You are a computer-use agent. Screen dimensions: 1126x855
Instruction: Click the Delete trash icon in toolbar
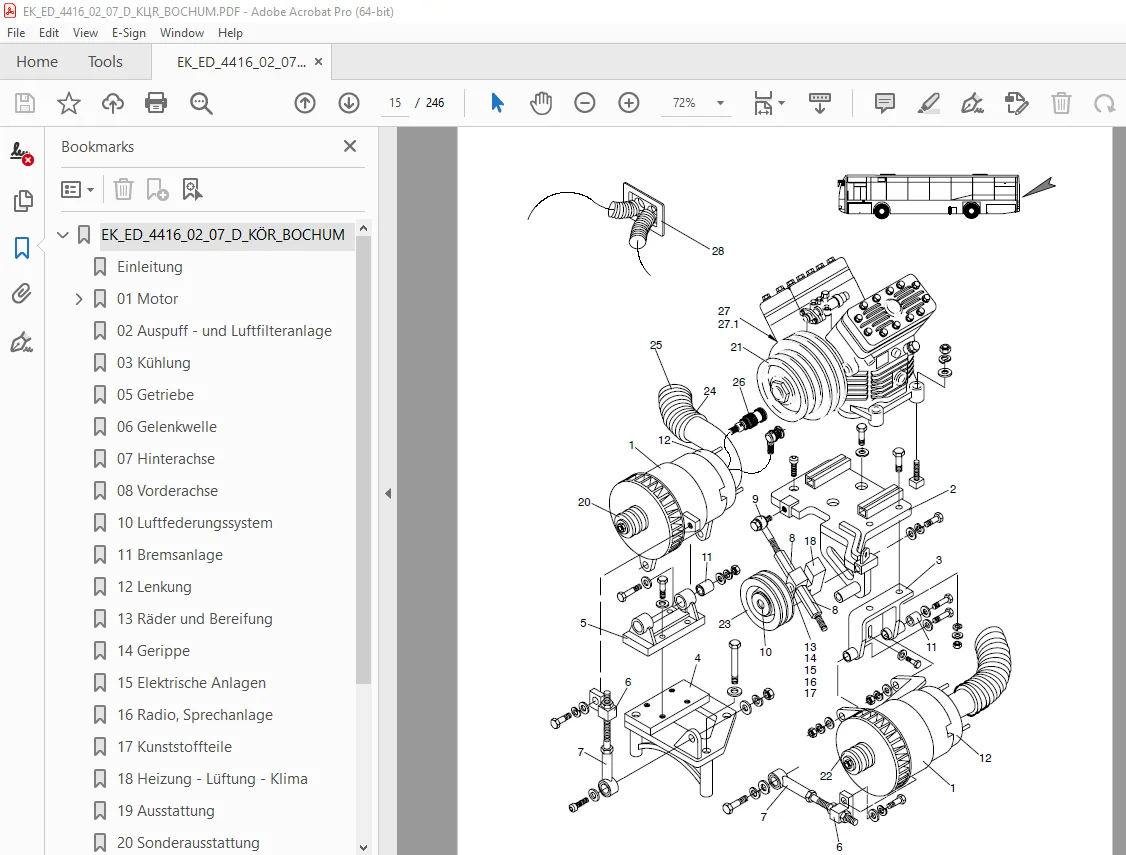(x=1061, y=103)
